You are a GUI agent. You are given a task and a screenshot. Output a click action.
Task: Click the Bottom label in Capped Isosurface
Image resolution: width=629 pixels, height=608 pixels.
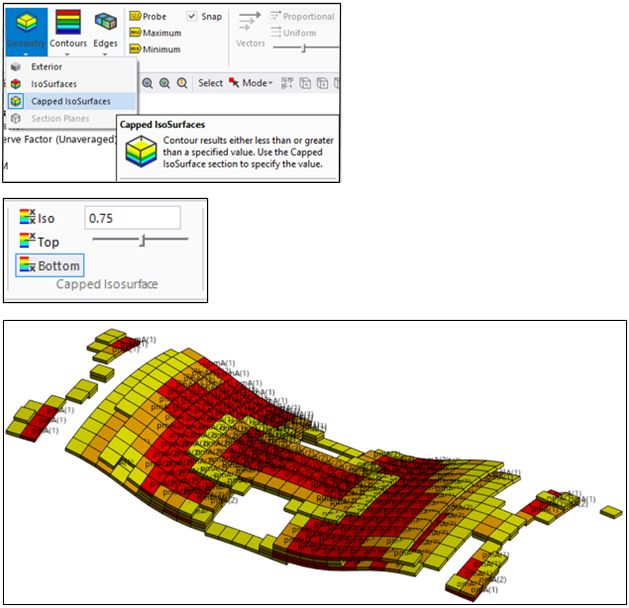point(59,266)
